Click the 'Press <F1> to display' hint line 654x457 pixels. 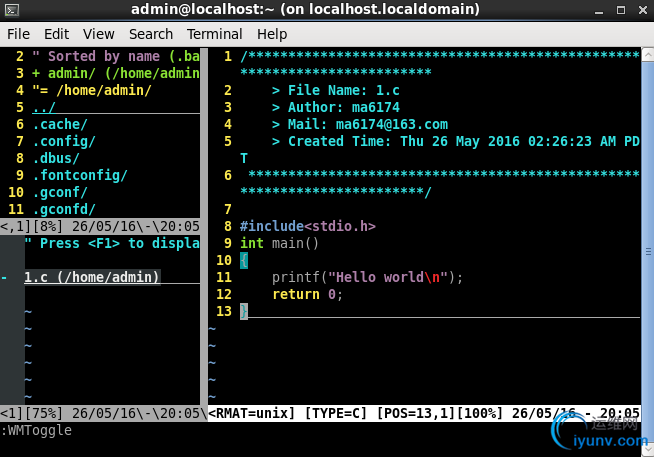point(112,244)
